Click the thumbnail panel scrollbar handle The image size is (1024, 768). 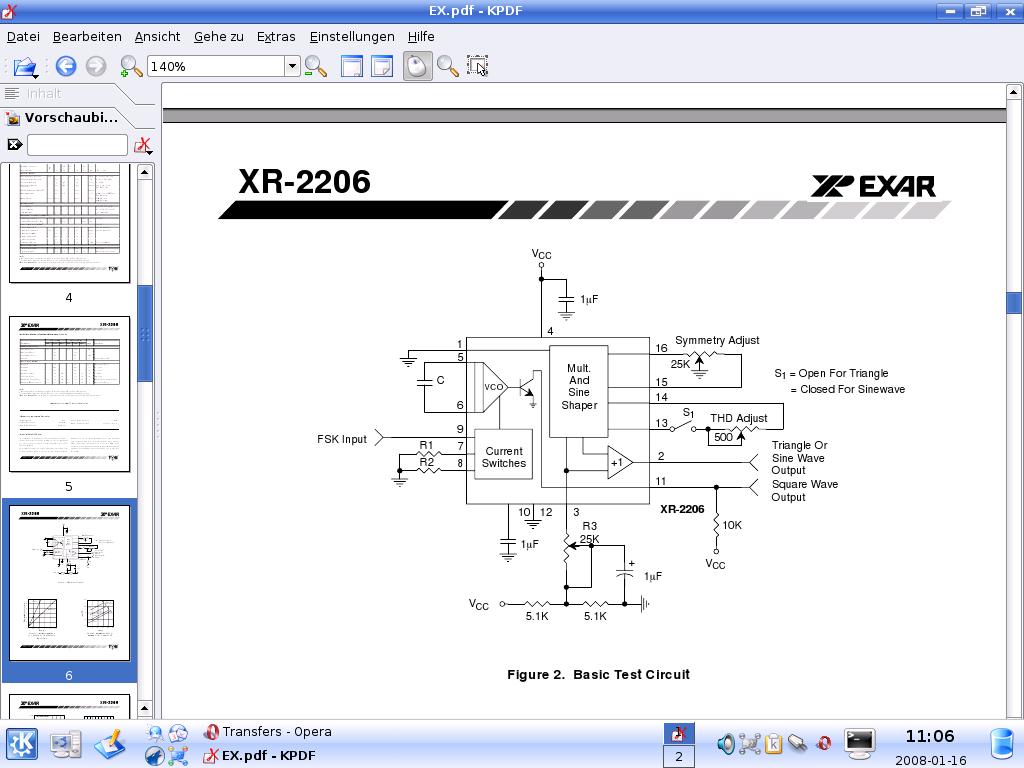145,333
